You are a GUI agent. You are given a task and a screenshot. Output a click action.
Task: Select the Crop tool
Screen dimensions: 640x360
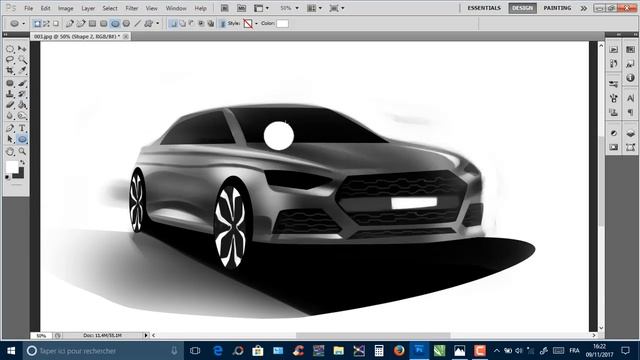point(10,71)
